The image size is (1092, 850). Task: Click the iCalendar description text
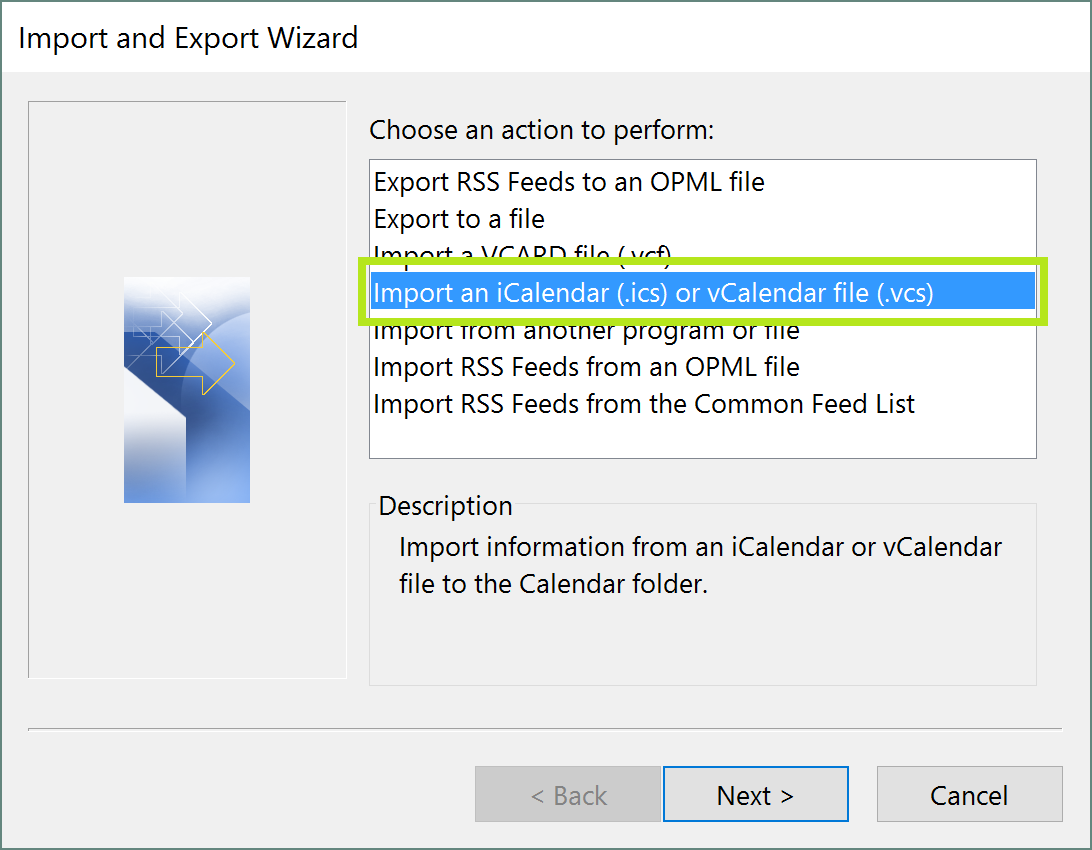(x=700, y=565)
